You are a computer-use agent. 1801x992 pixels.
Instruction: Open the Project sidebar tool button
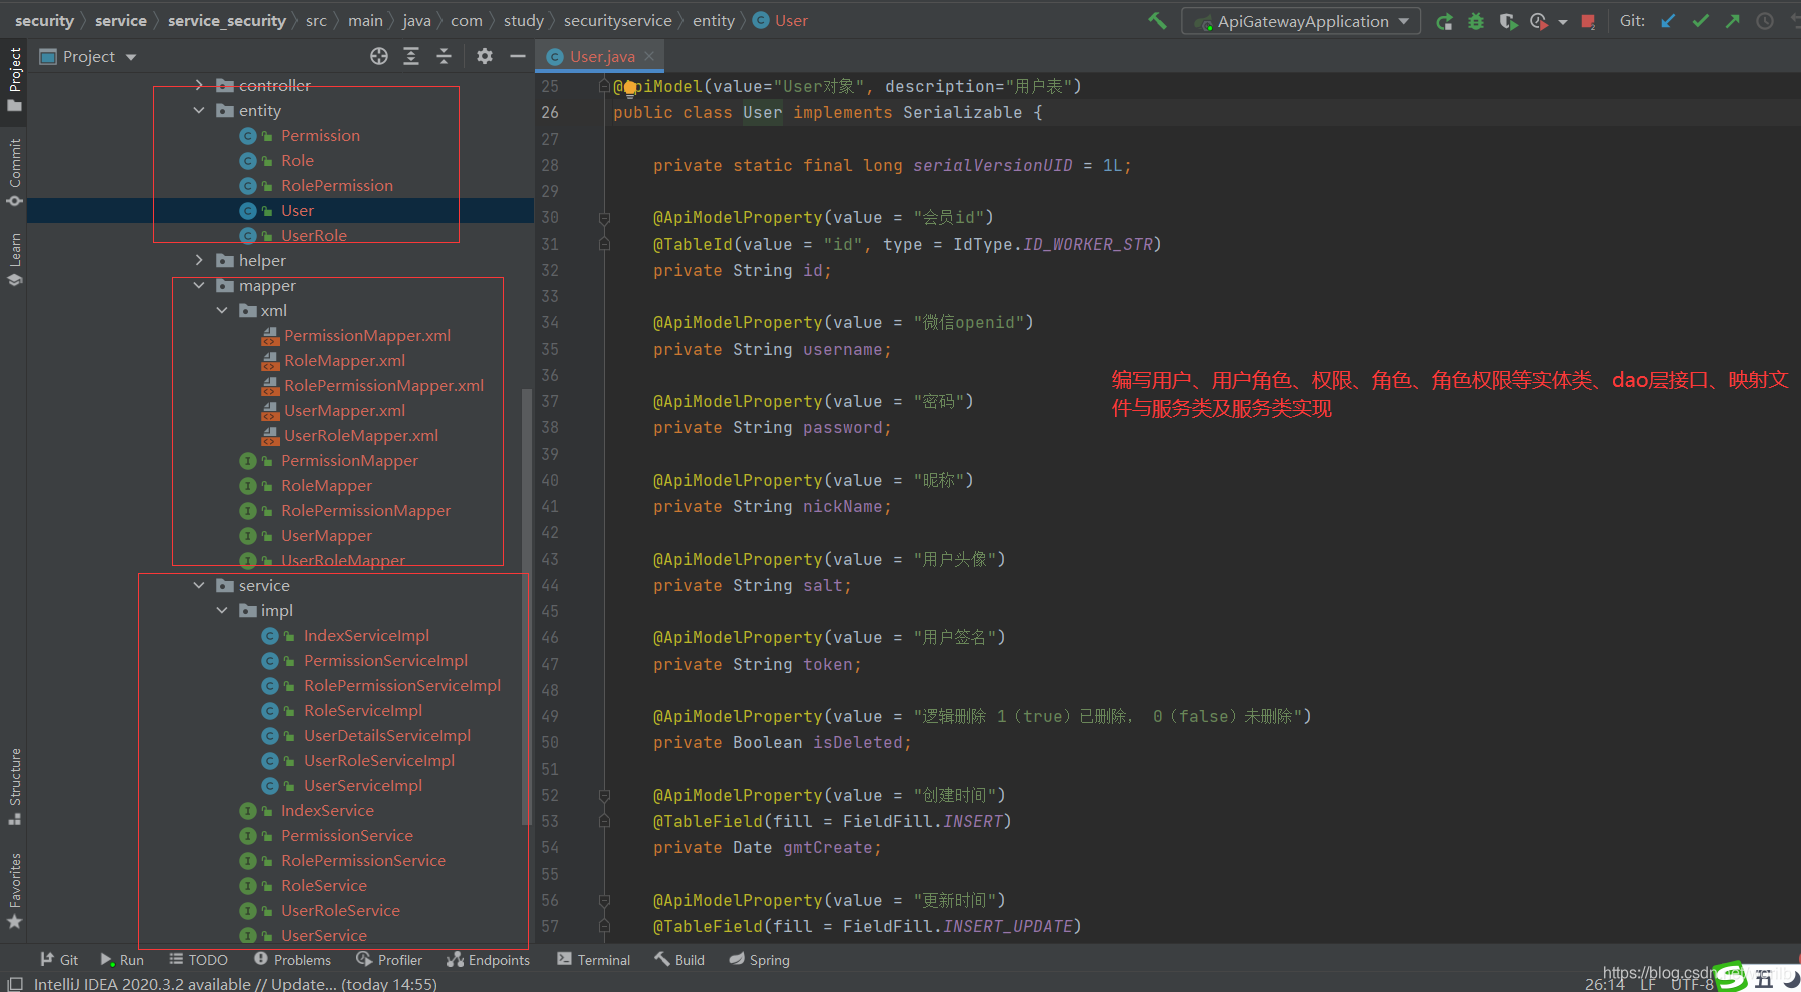14,79
